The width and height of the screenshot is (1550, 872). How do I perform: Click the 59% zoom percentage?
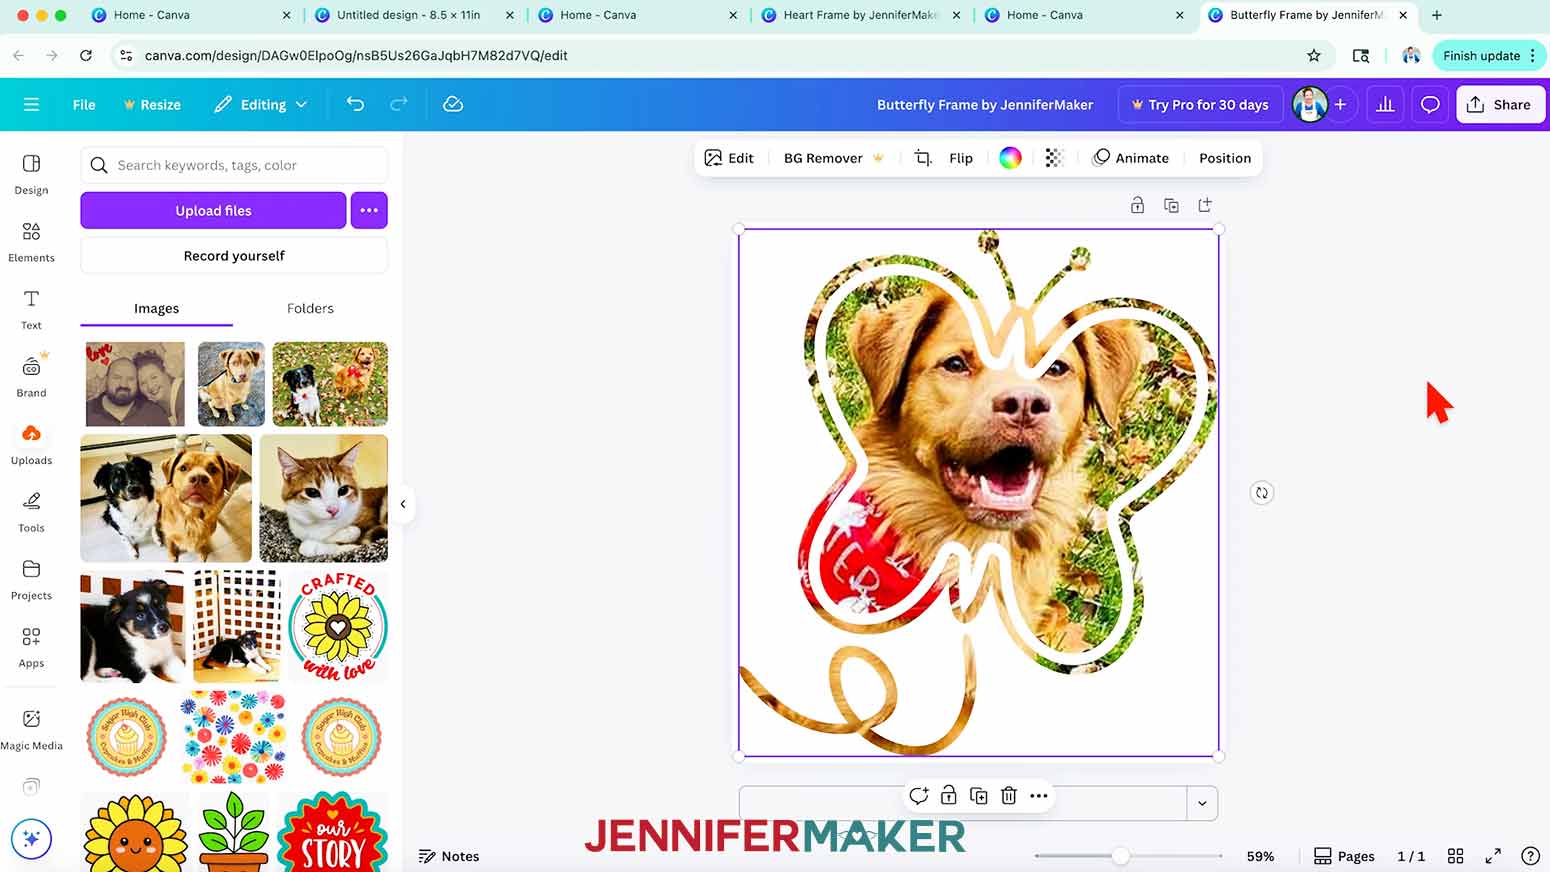(1260, 856)
